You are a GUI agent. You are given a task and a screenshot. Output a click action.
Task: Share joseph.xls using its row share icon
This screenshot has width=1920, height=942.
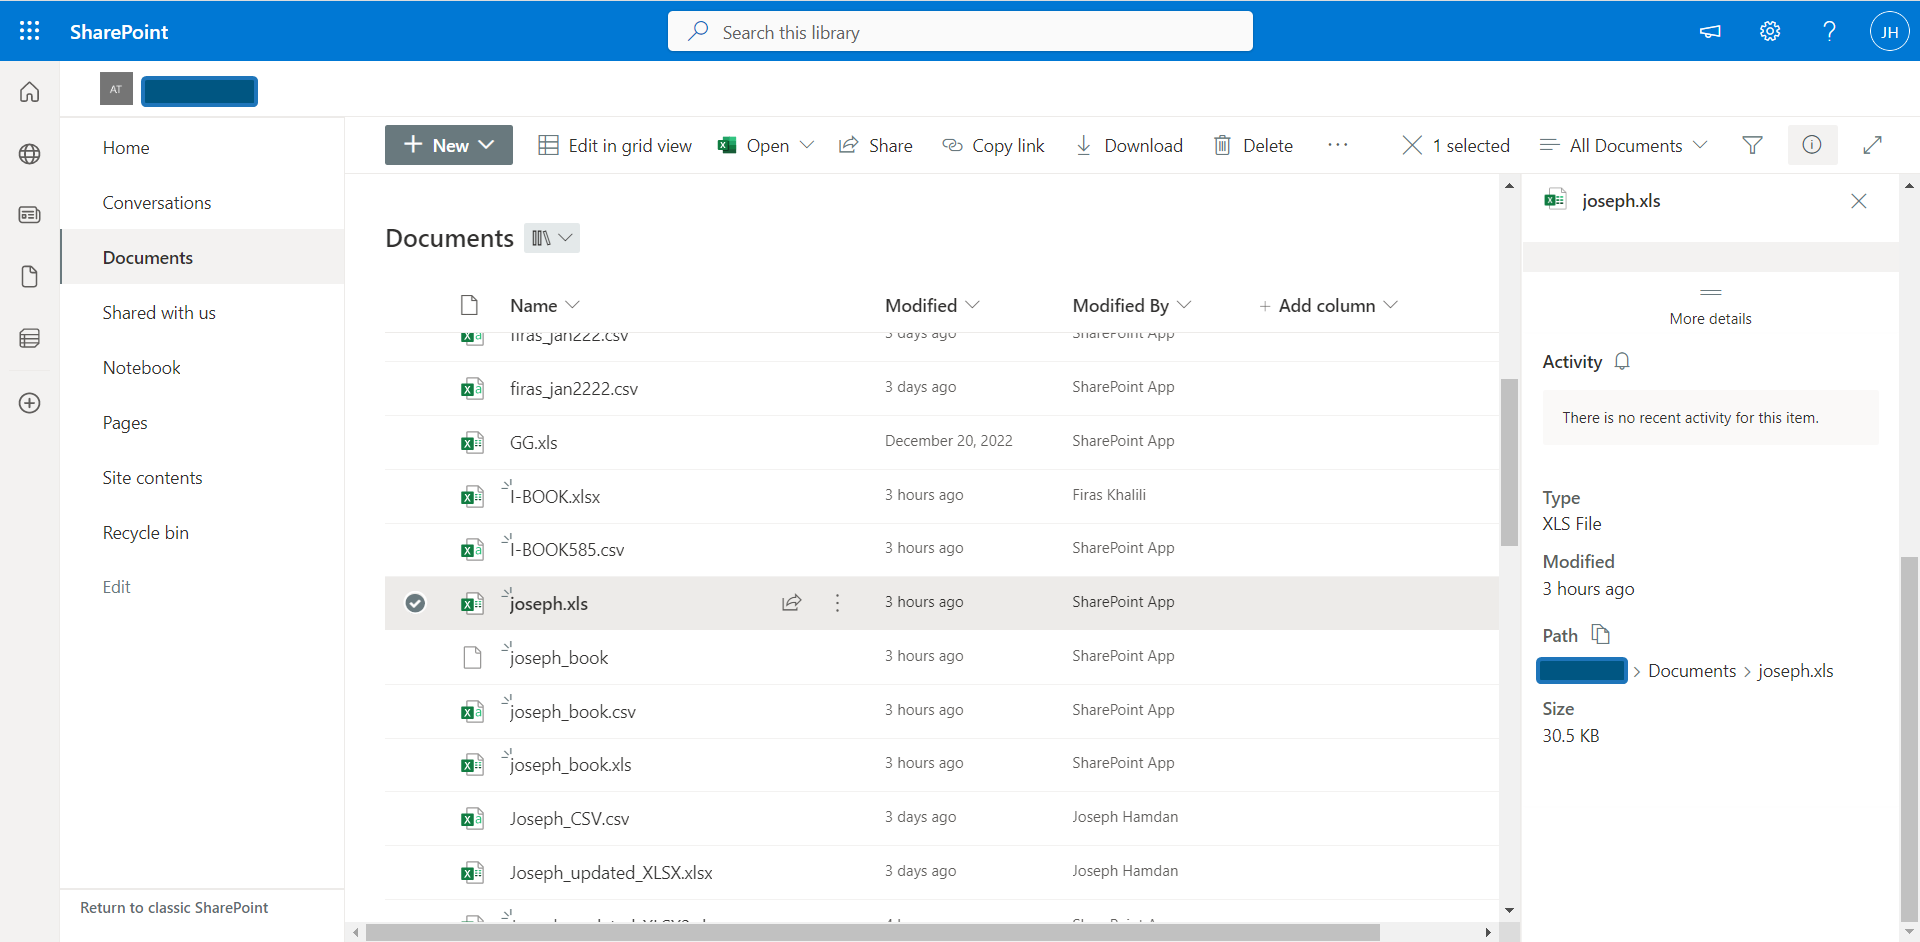791,603
